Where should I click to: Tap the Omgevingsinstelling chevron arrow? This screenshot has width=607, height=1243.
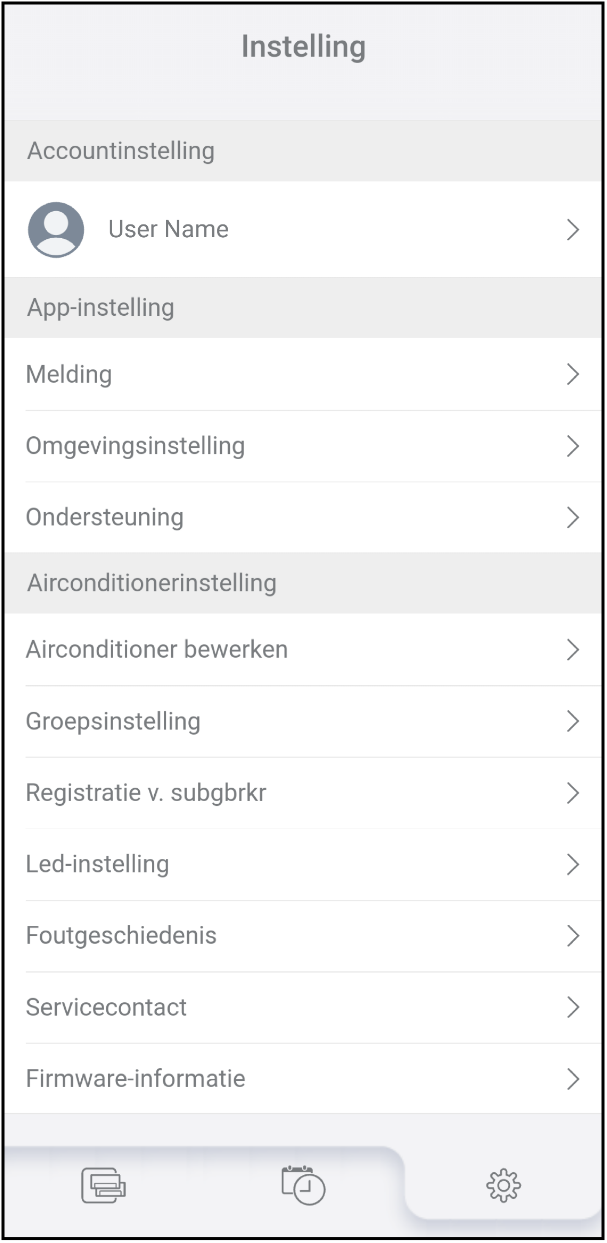point(573,446)
